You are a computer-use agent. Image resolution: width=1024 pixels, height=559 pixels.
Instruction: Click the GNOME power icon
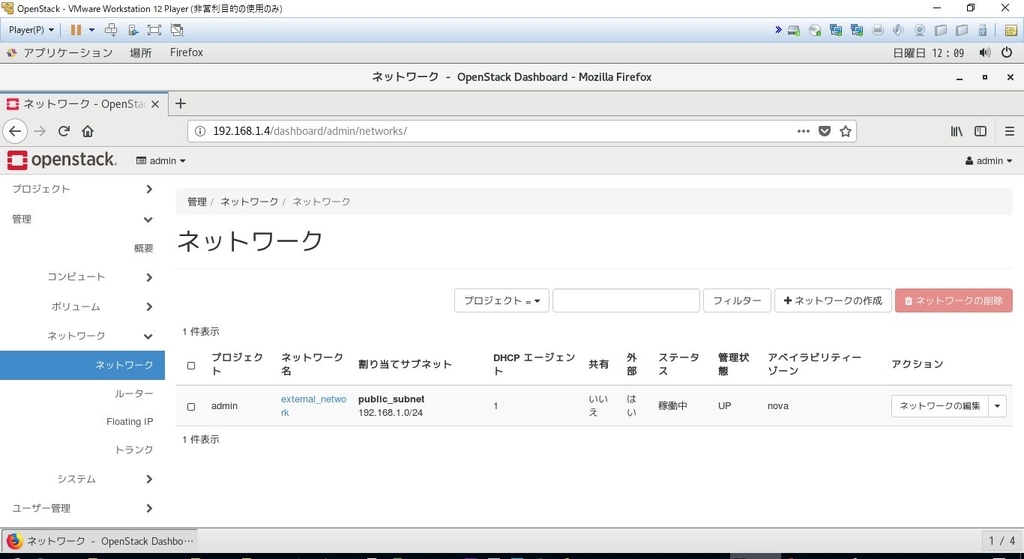pyautogui.click(x=1006, y=53)
